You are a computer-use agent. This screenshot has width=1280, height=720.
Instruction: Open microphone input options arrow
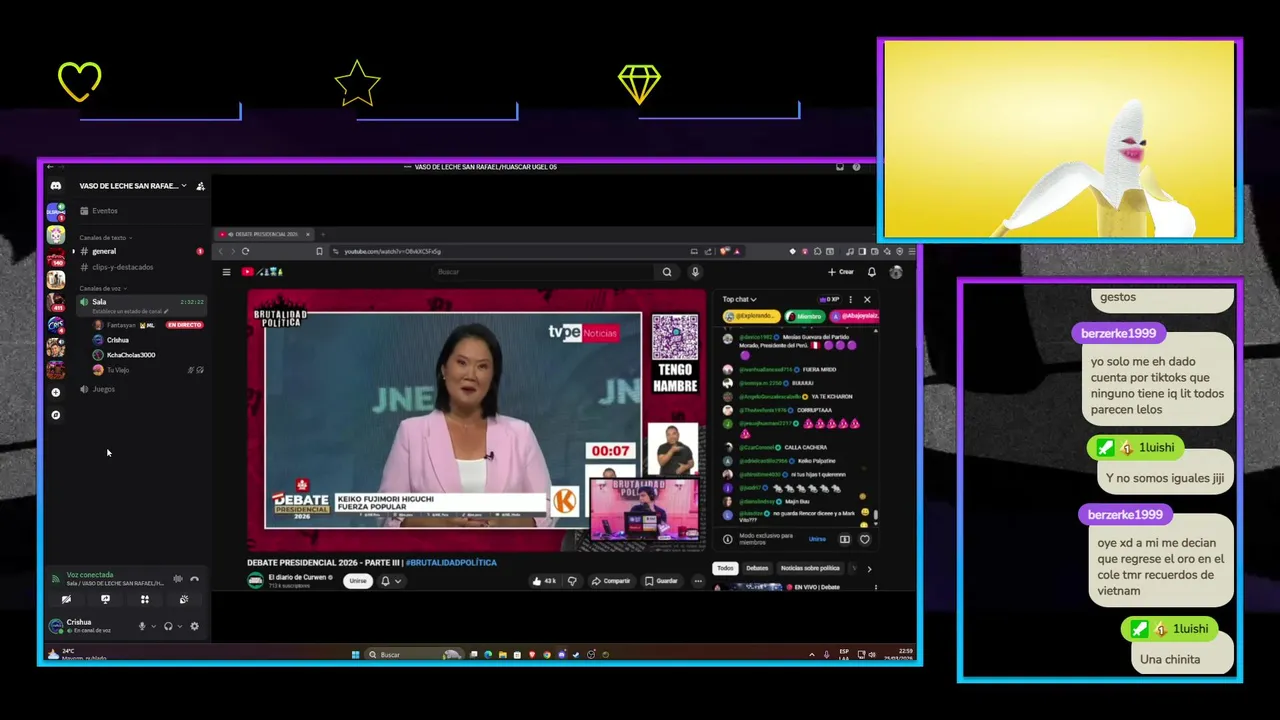[153, 627]
